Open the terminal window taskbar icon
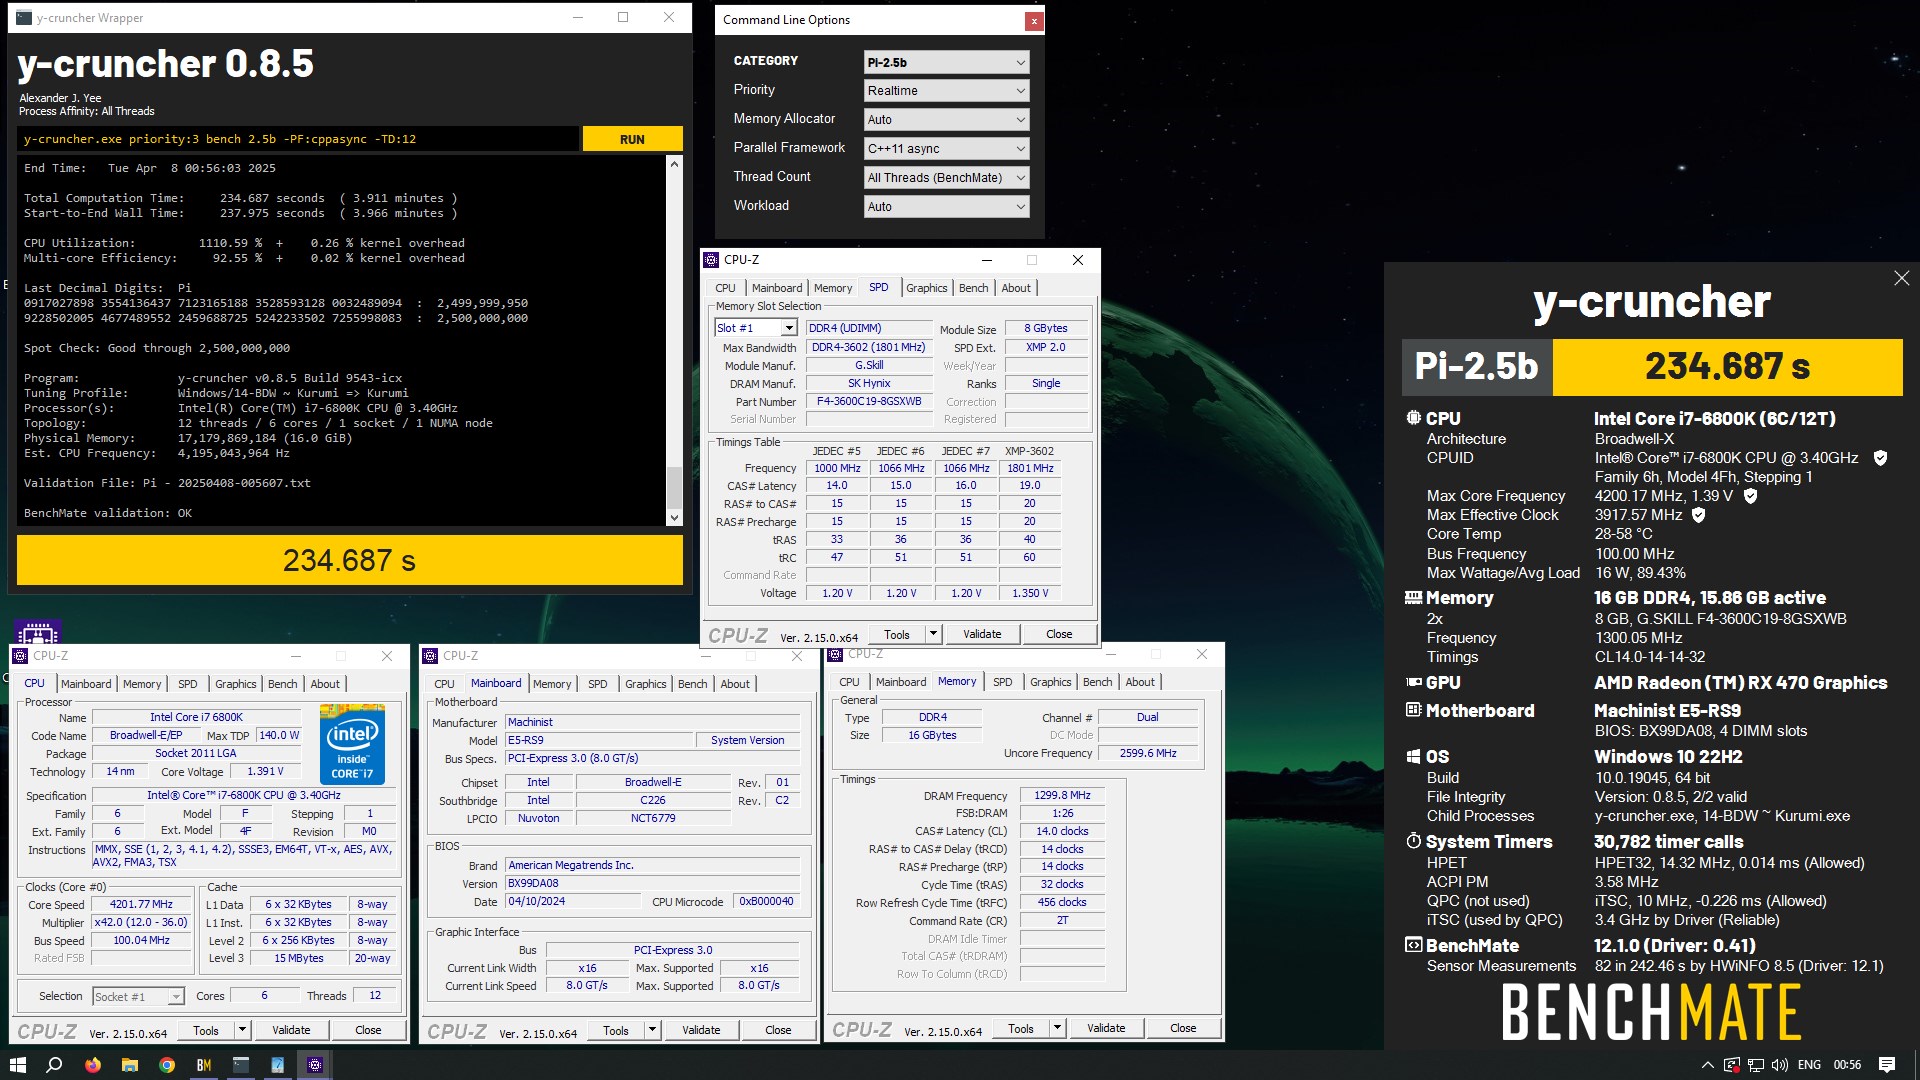 241,1065
